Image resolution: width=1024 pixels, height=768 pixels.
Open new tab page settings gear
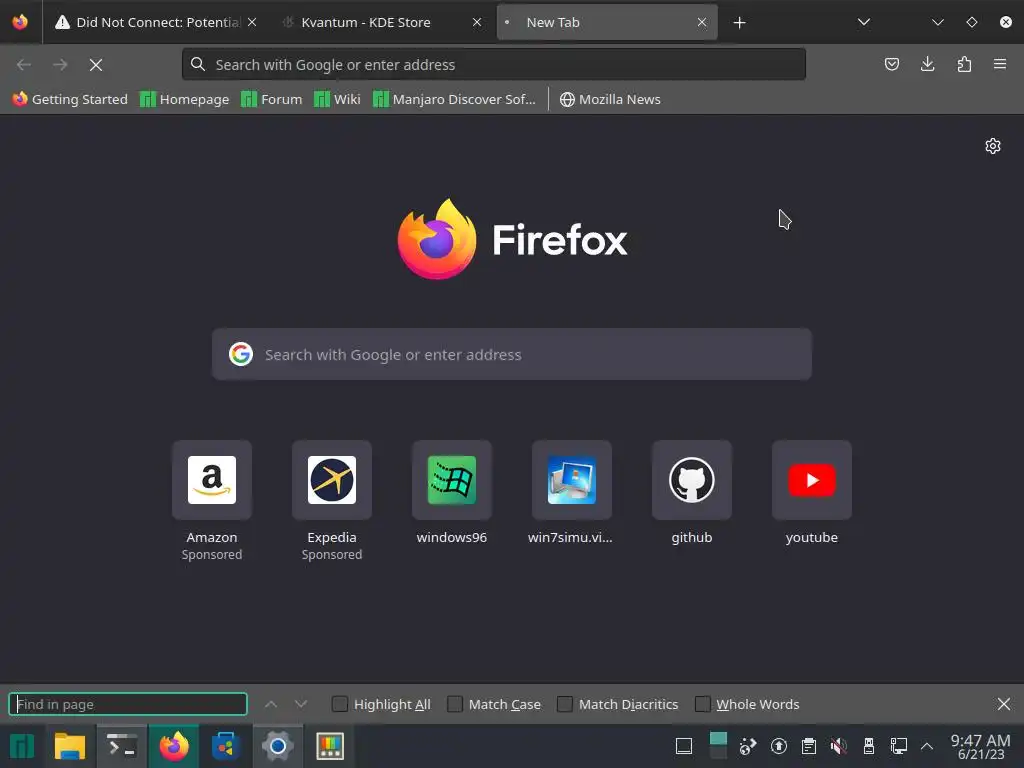[x=993, y=146]
